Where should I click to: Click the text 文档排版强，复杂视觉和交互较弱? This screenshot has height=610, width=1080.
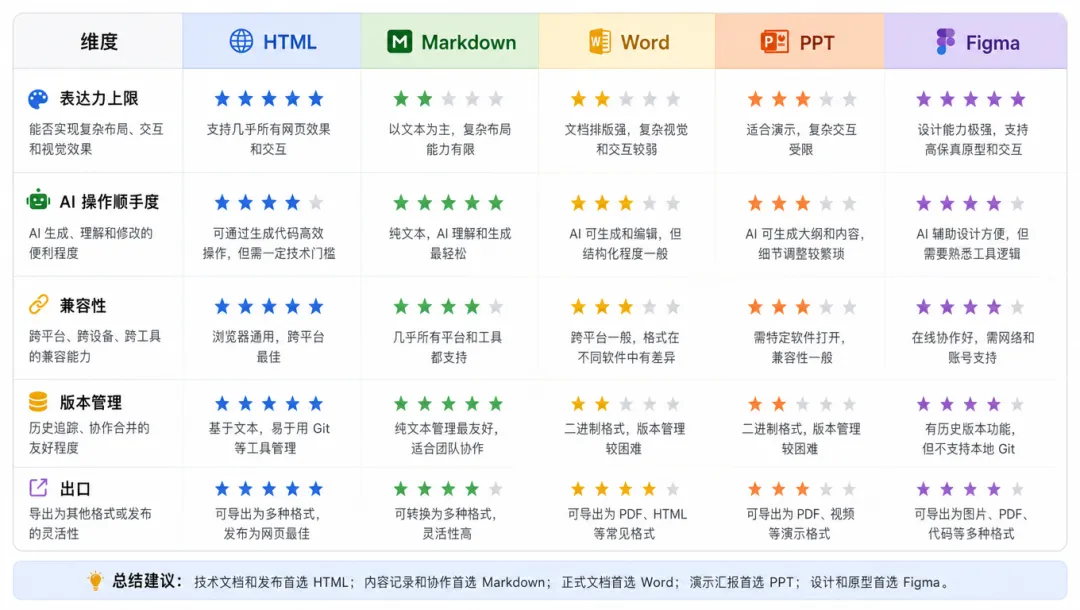tap(626, 139)
